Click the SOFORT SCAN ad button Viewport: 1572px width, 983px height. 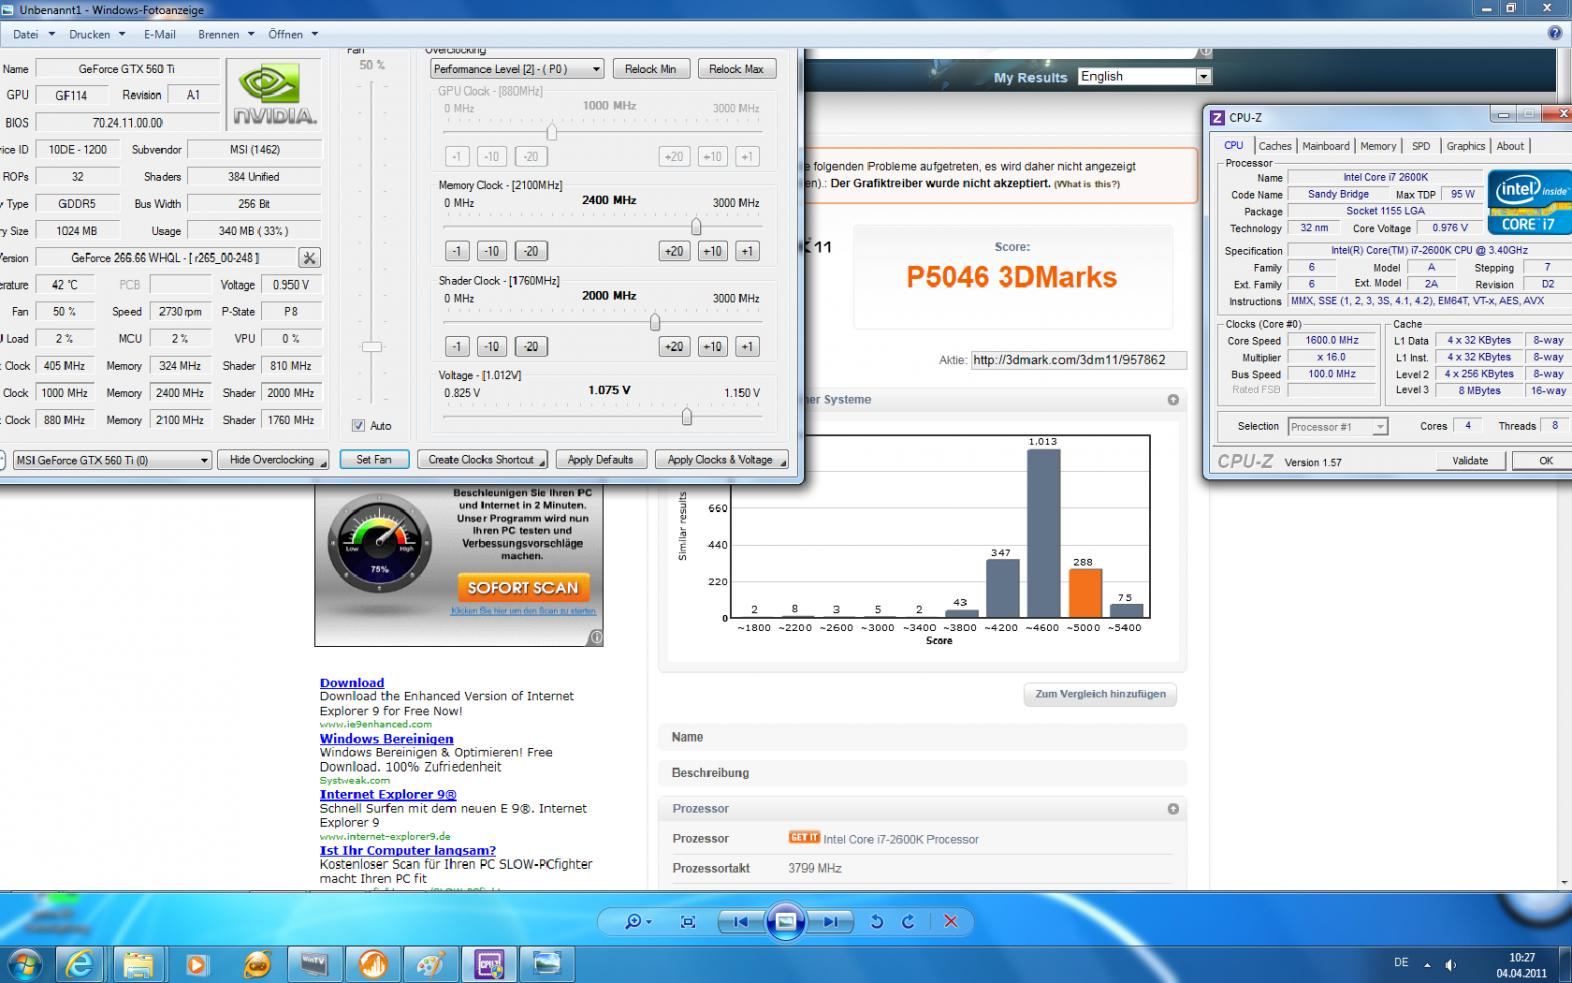tap(523, 587)
